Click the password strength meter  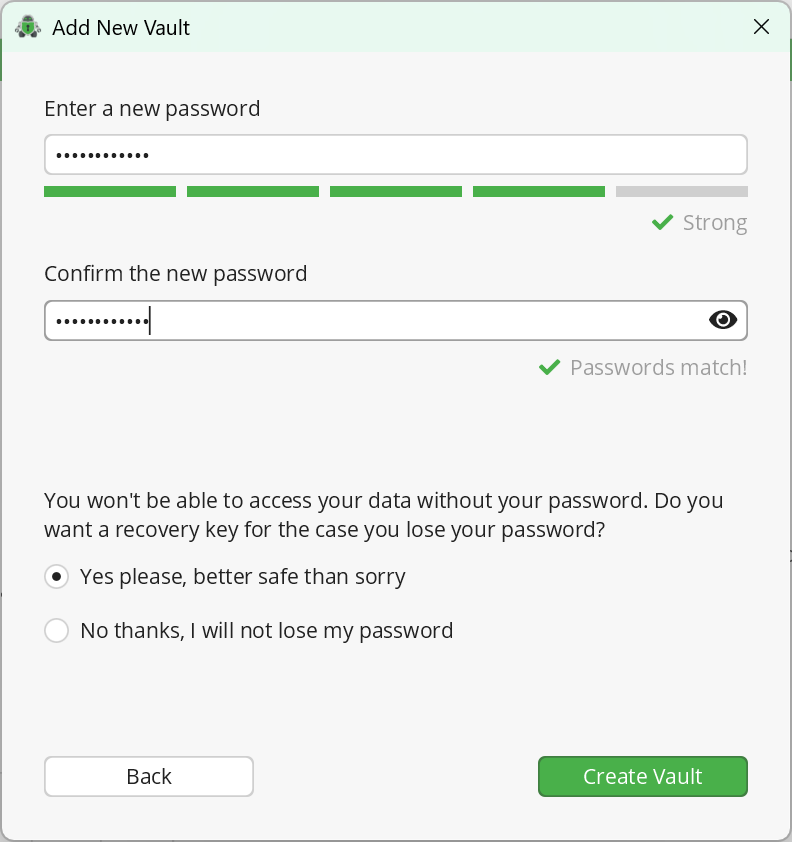click(x=395, y=191)
